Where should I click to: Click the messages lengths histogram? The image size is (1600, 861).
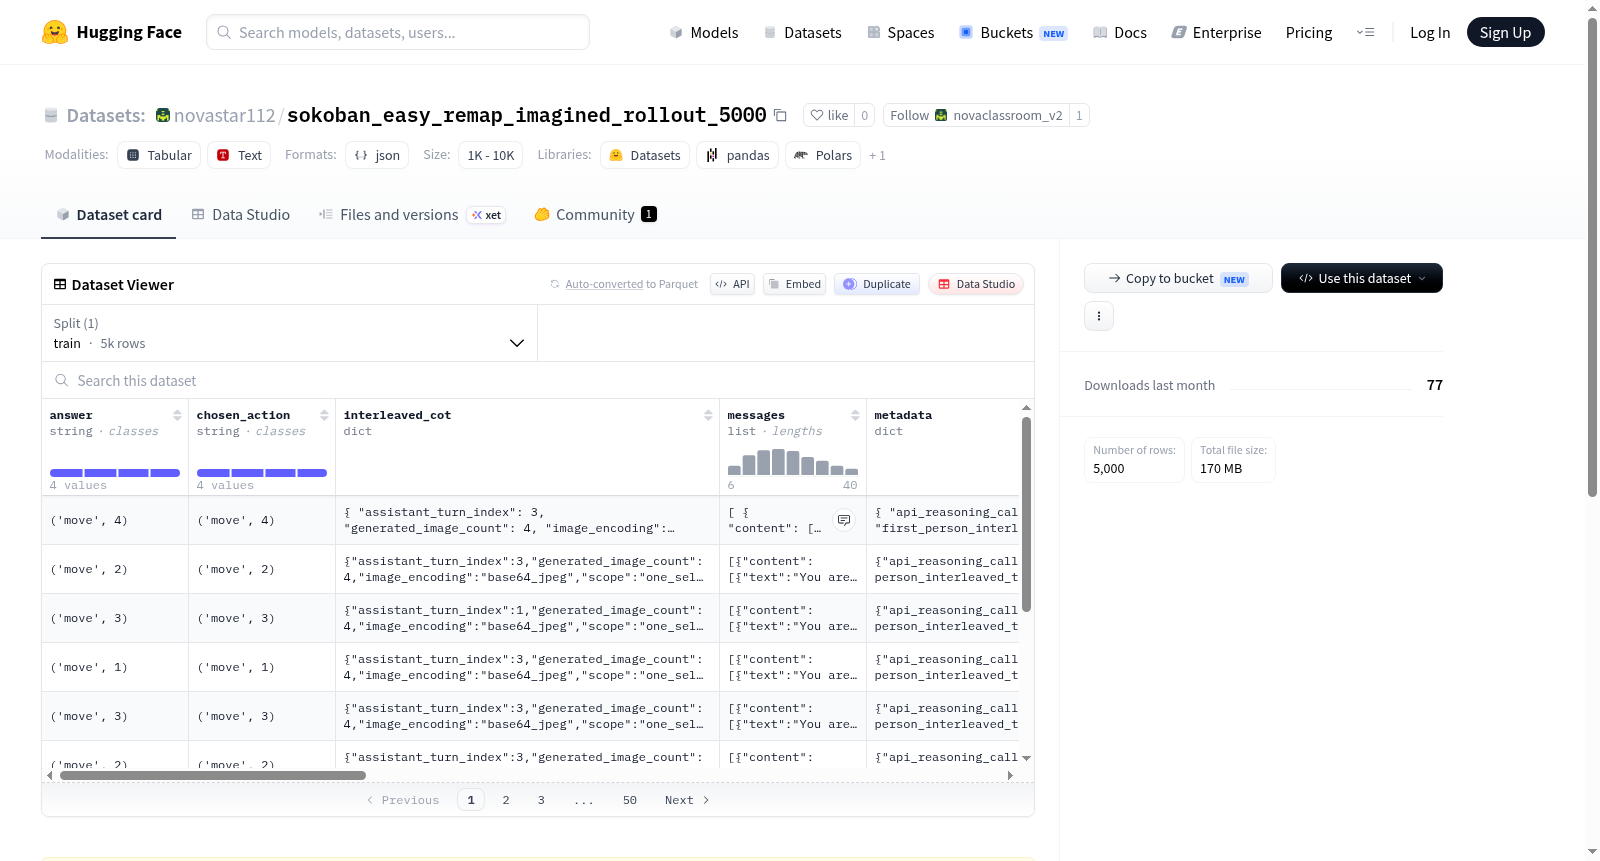point(793,462)
